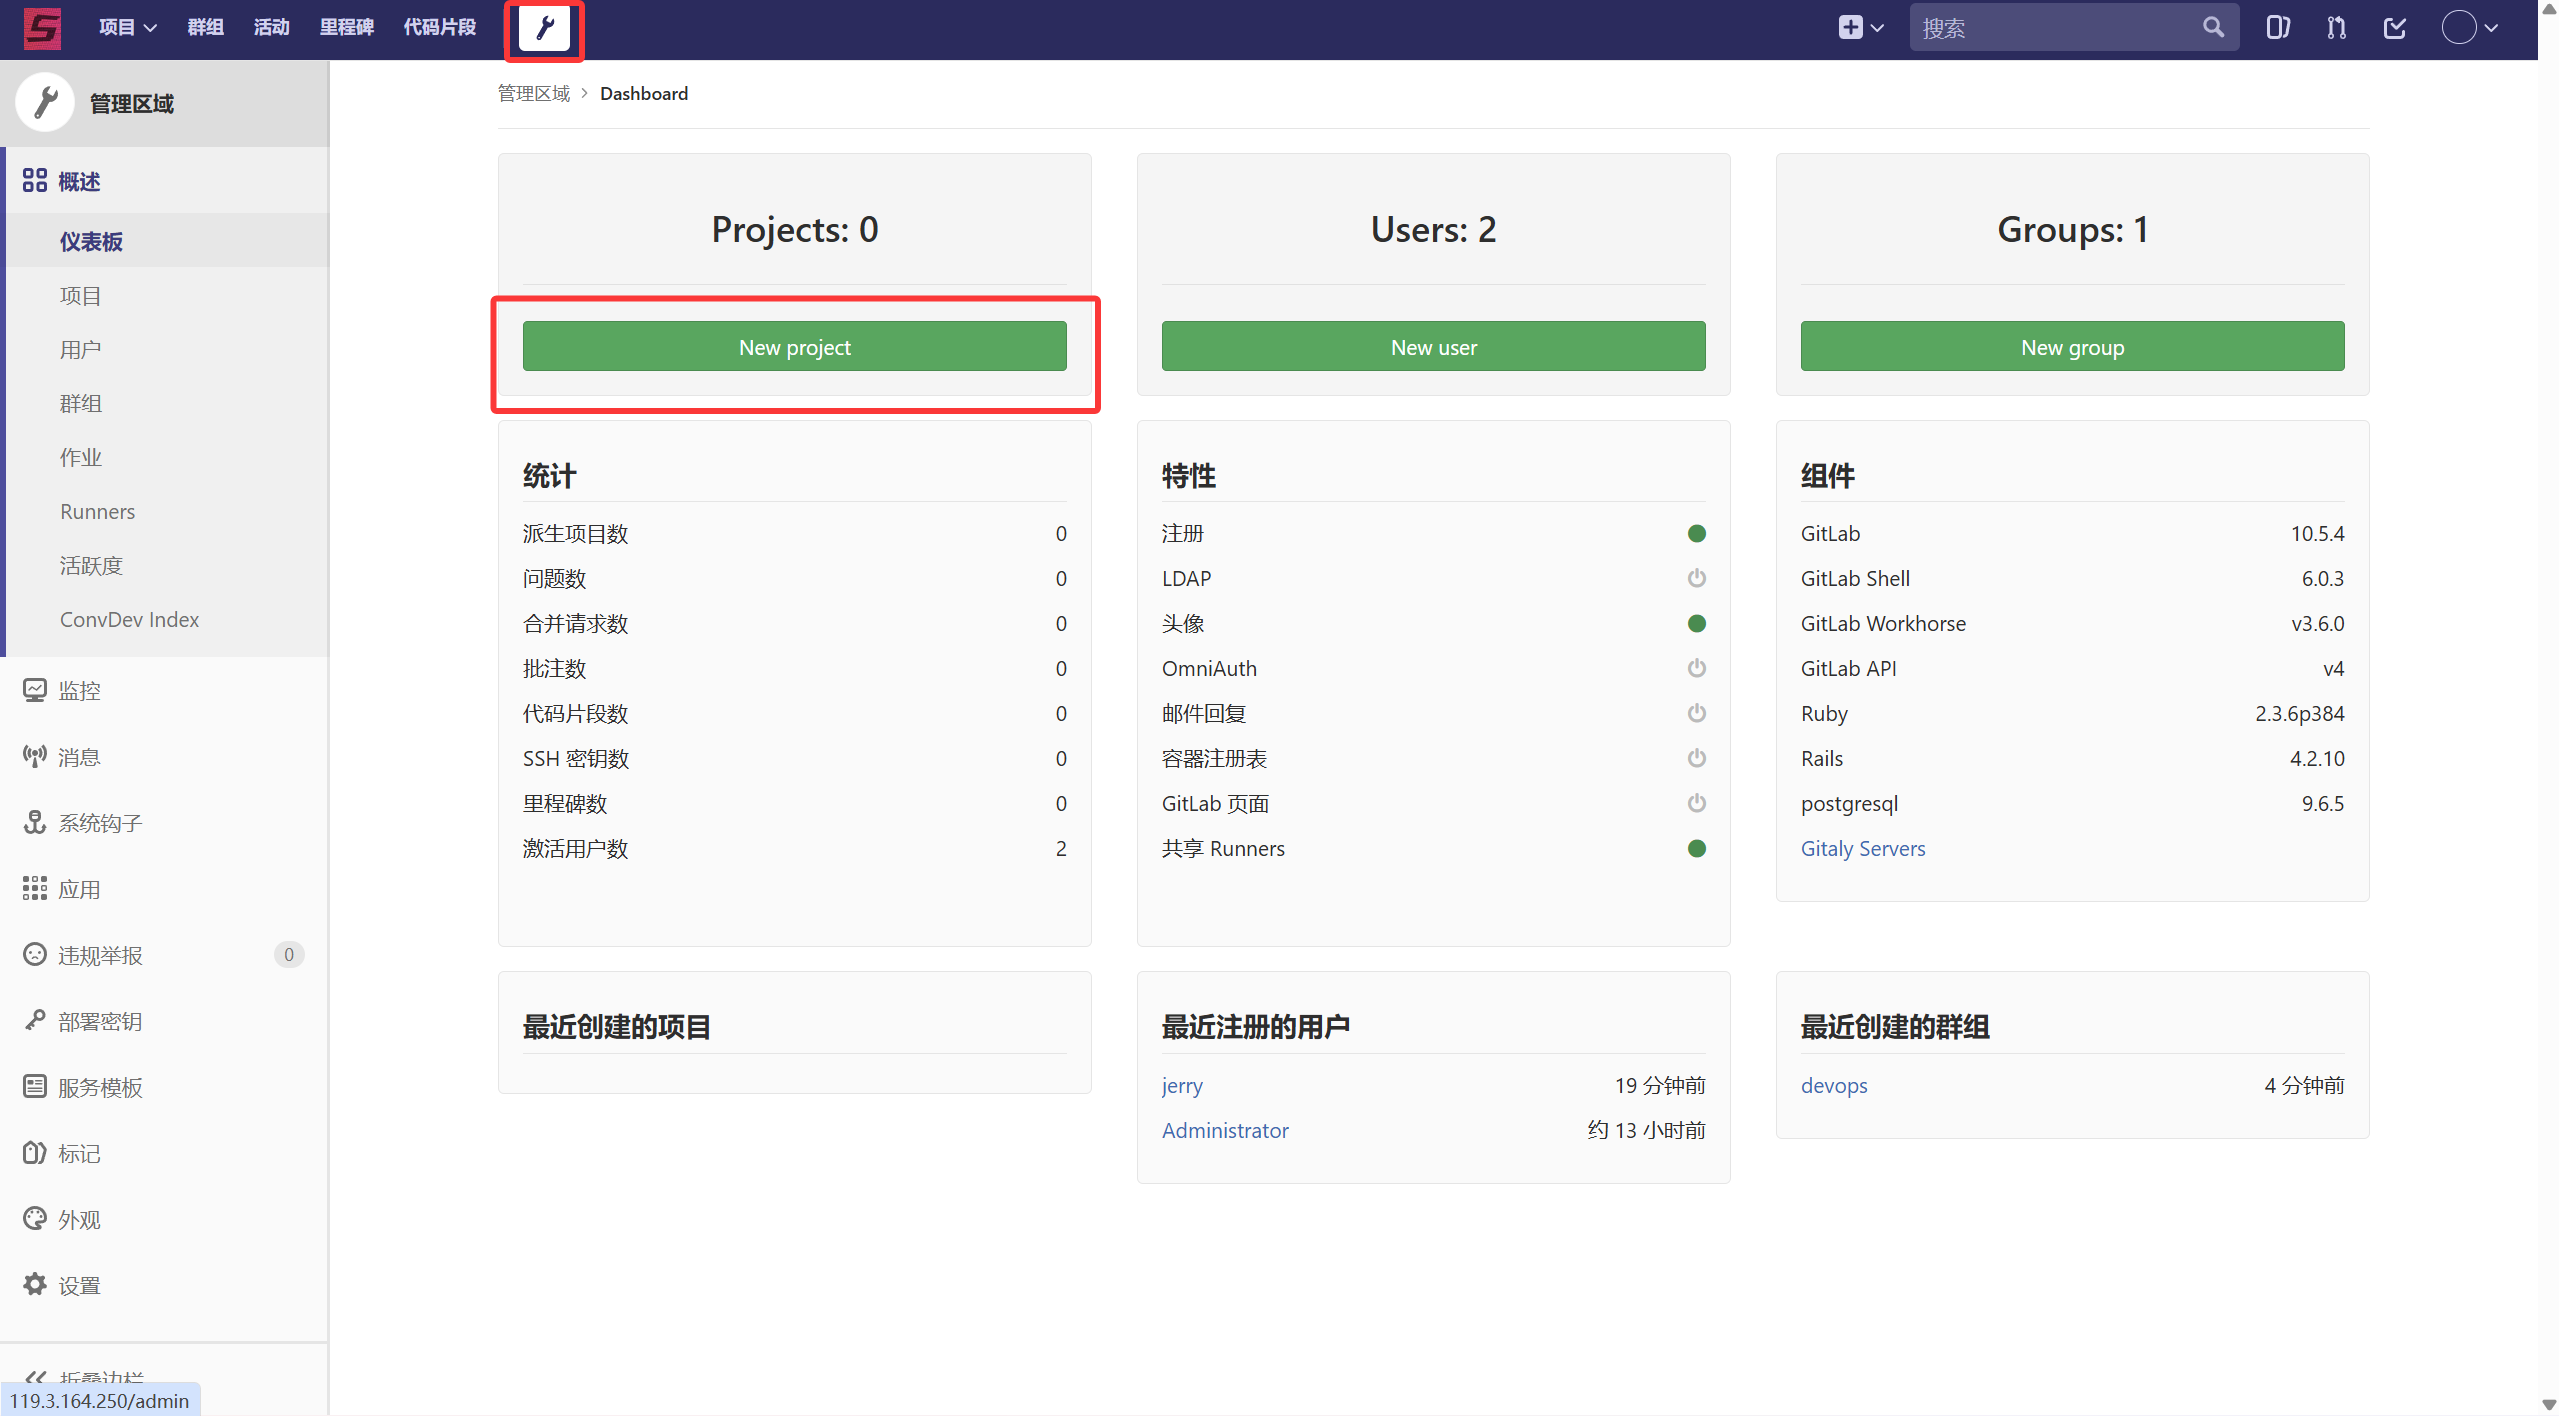This screenshot has width=2559, height=1416.
Task: Click the 注册 green status dot
Action: [1696, 533]
